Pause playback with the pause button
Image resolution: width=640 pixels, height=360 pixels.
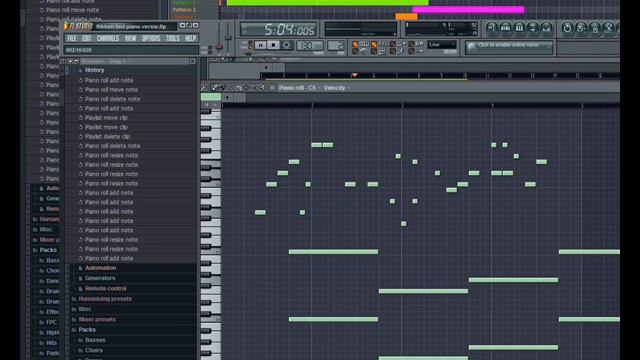tap(260, 45)
